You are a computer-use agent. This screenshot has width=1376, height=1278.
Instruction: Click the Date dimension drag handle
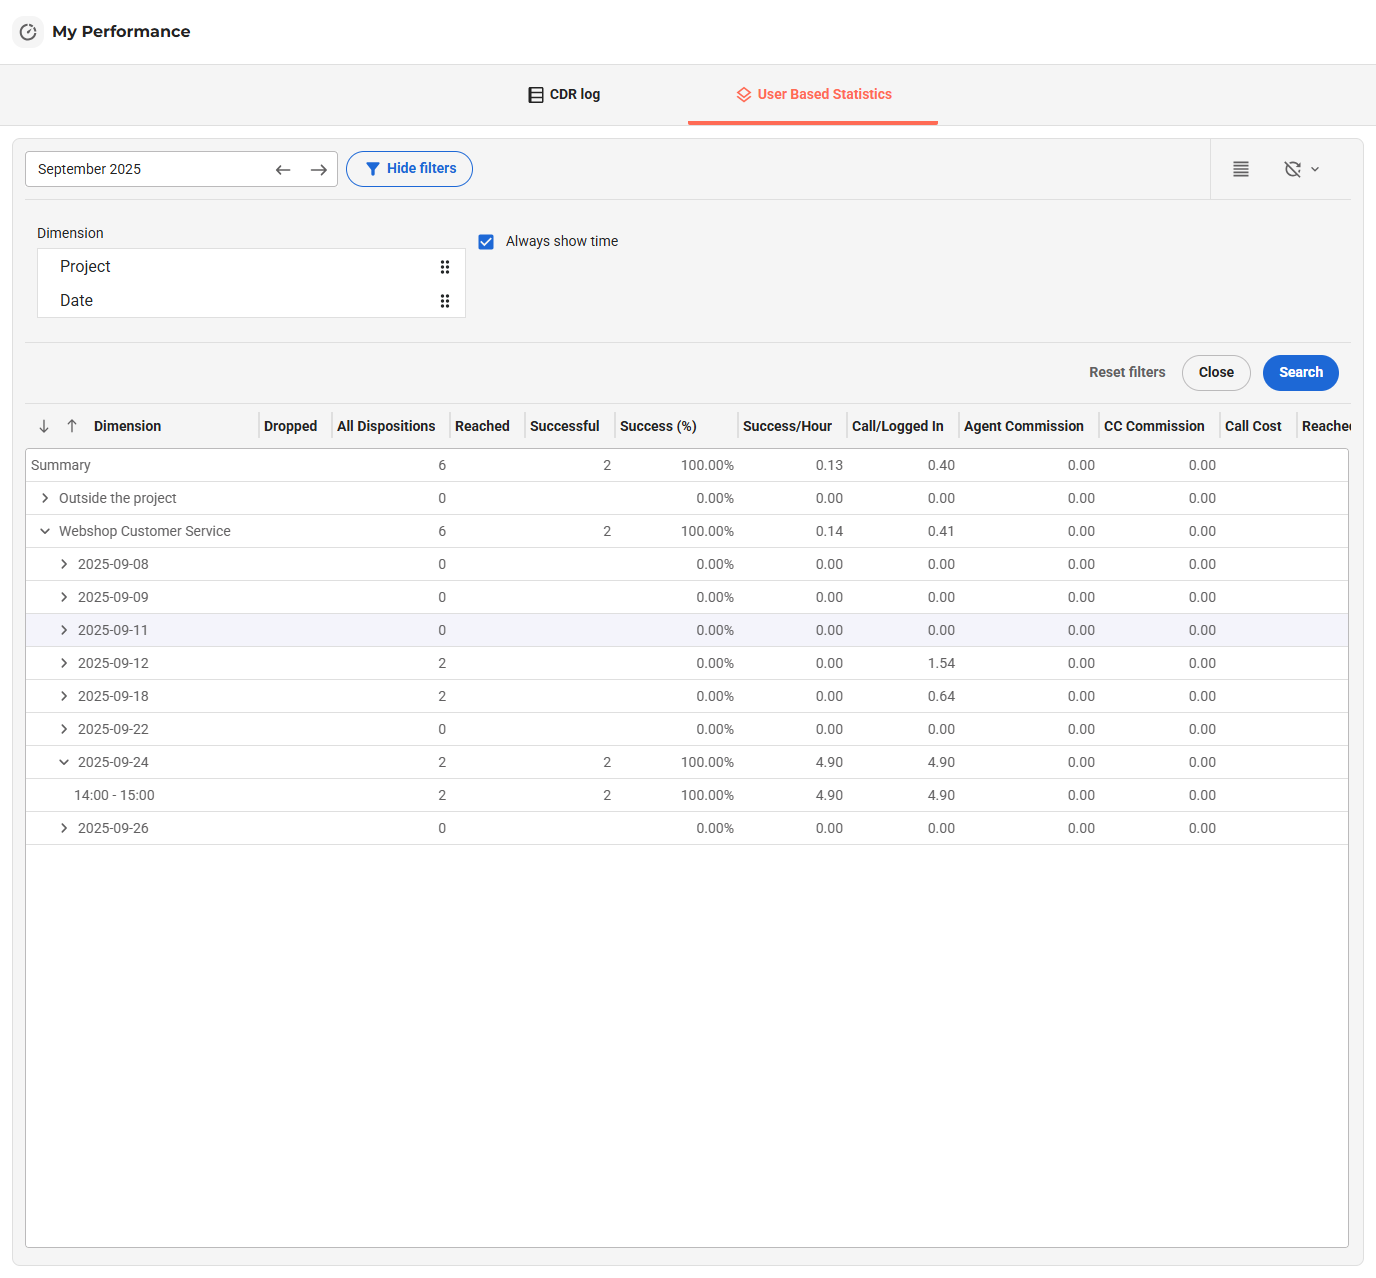pyautogui.click(x=445, y=301)
